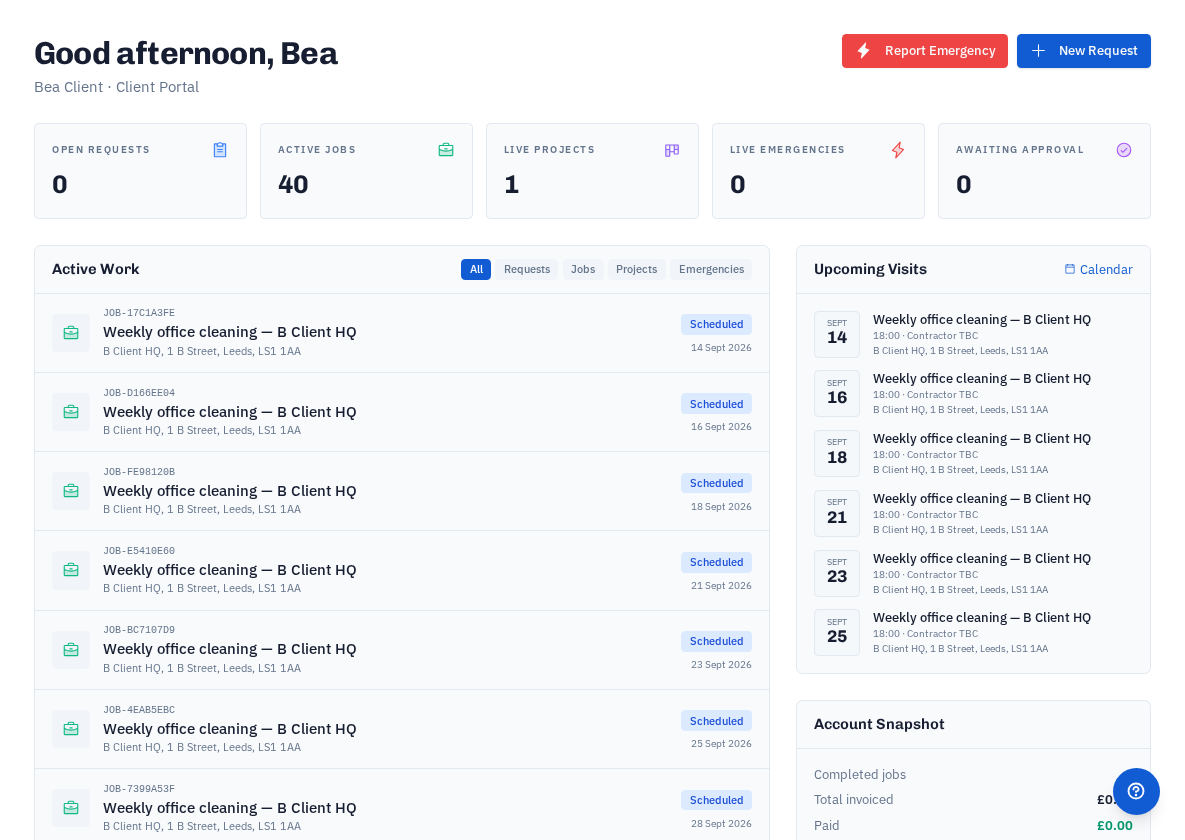The height and width of the screenshot is (840, 1185).
Task: Open the Sept 21 upcoming visit
Action: [973, 513]
